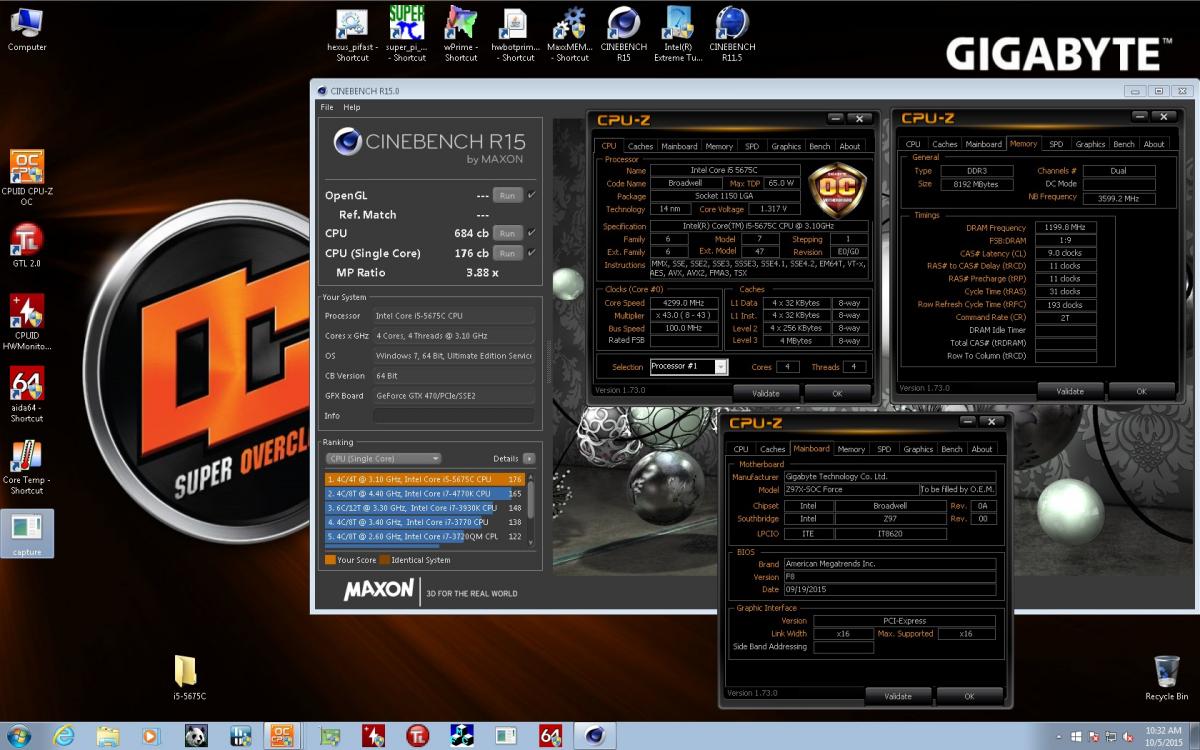The height and width of the screenshot is (750, 1200).
Task: Open the Processor #1 selection dropdown
Action: (x=688, y=367)
